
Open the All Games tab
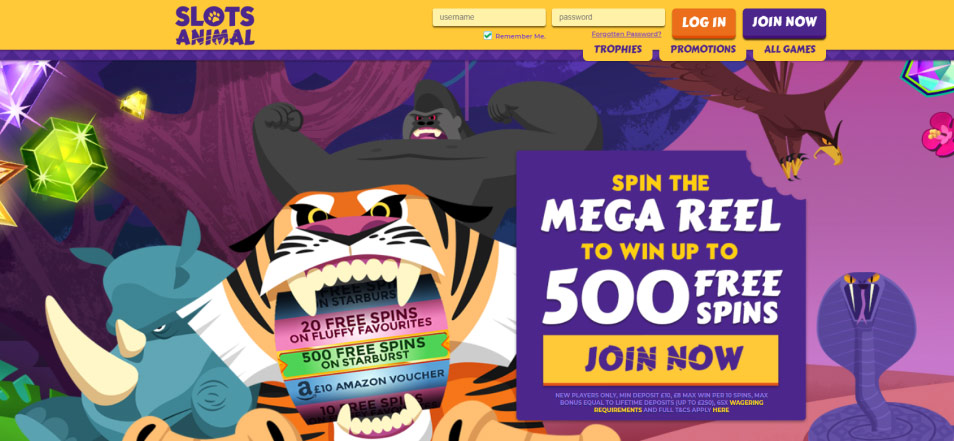790,49
